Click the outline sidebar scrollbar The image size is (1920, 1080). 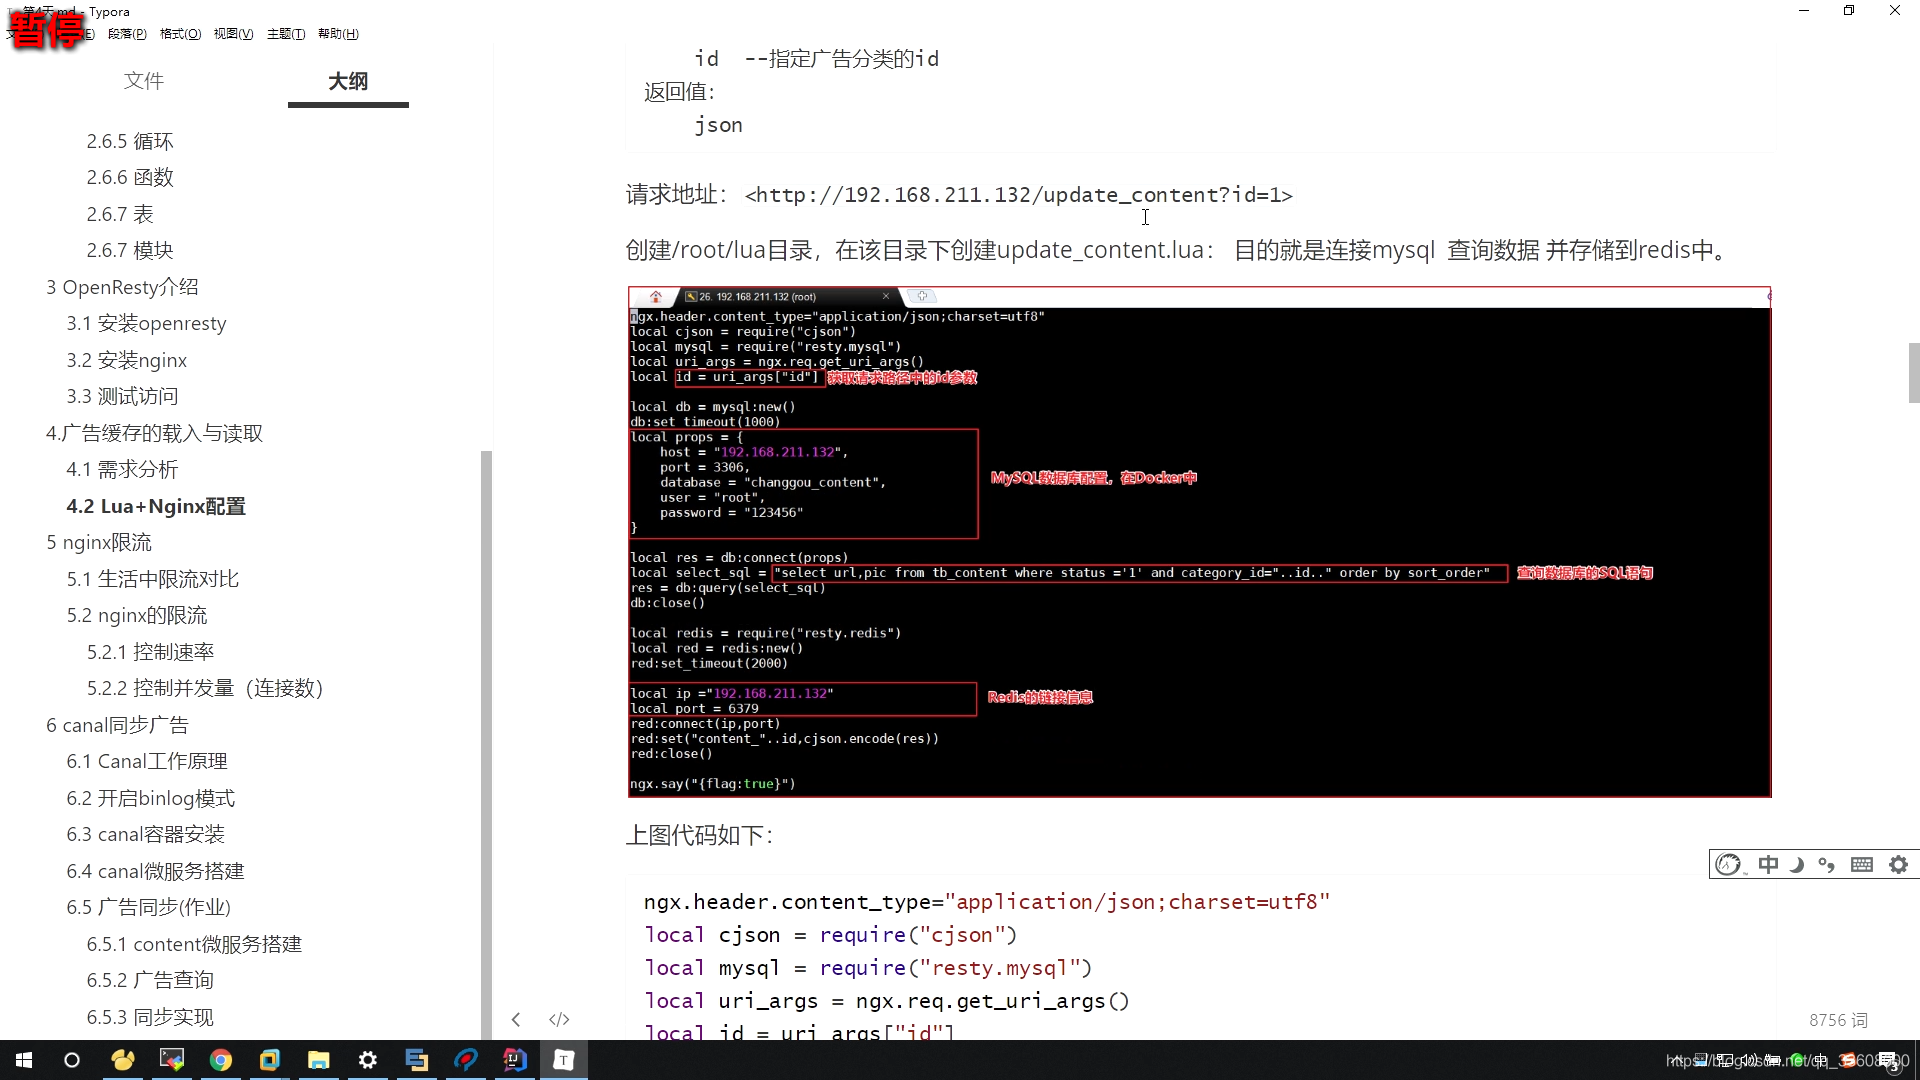486,745
